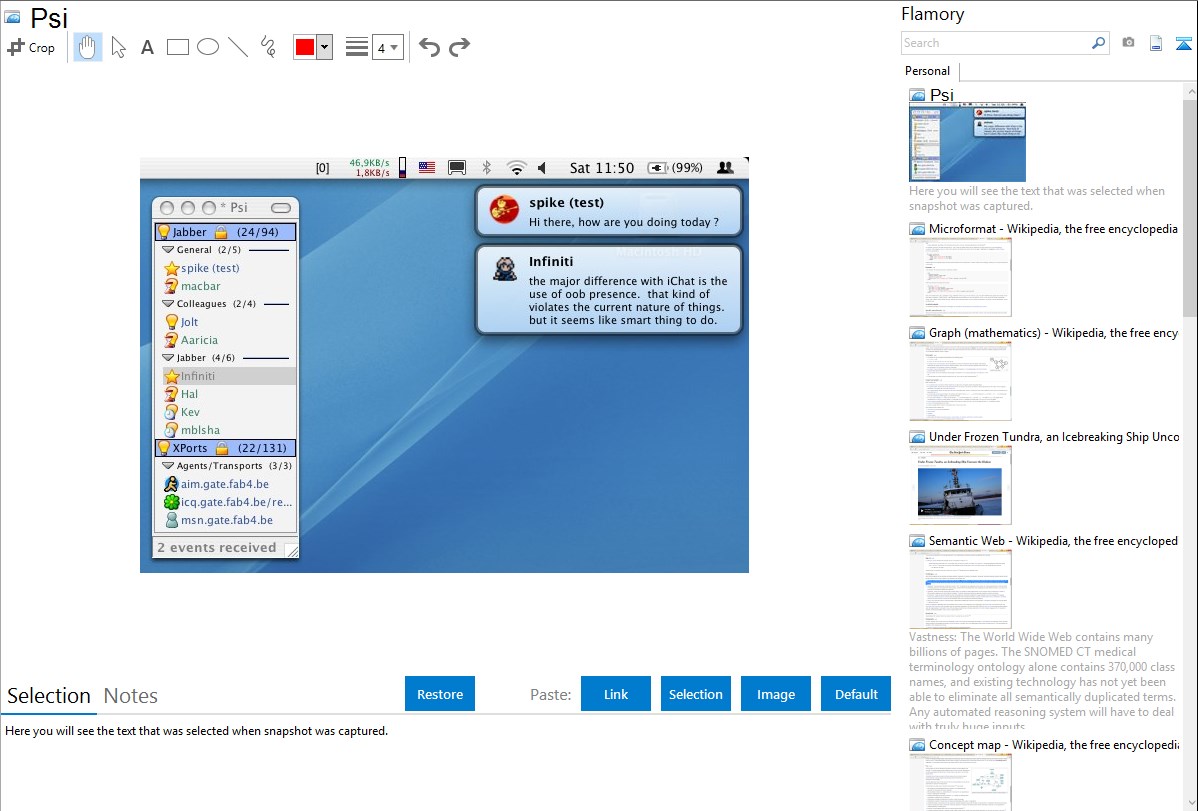The width and height of the screenshot is (1198, 811).
Task: Collapse the Jabber (4/6) contact group
Action: (168, 358)
